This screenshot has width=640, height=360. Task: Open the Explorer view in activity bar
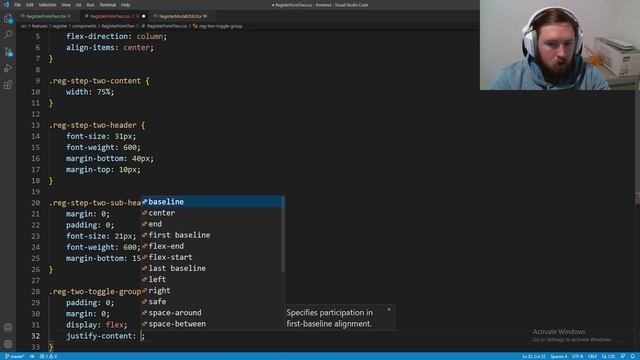point(8,19)
